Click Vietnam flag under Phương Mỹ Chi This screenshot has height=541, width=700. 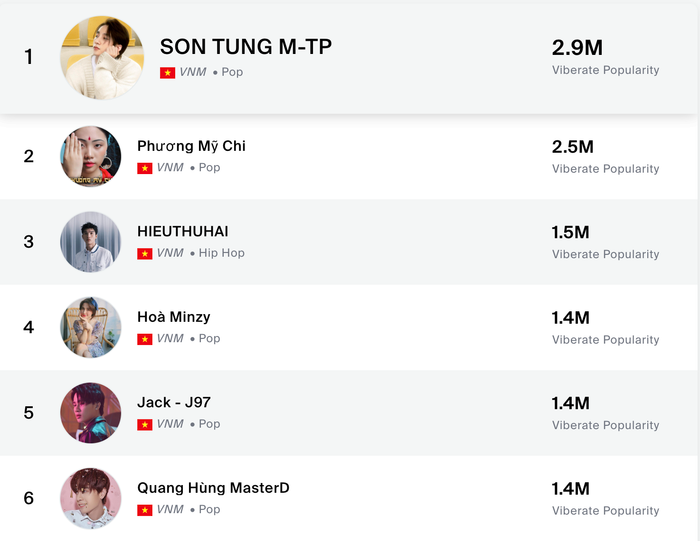pos(145,168)
